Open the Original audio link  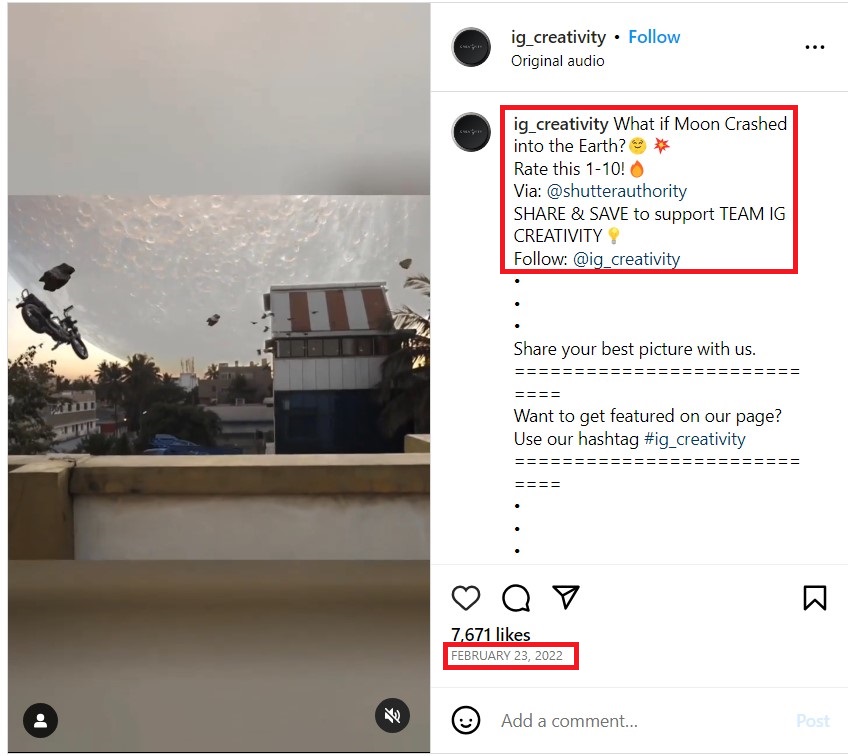click(558, 61)
